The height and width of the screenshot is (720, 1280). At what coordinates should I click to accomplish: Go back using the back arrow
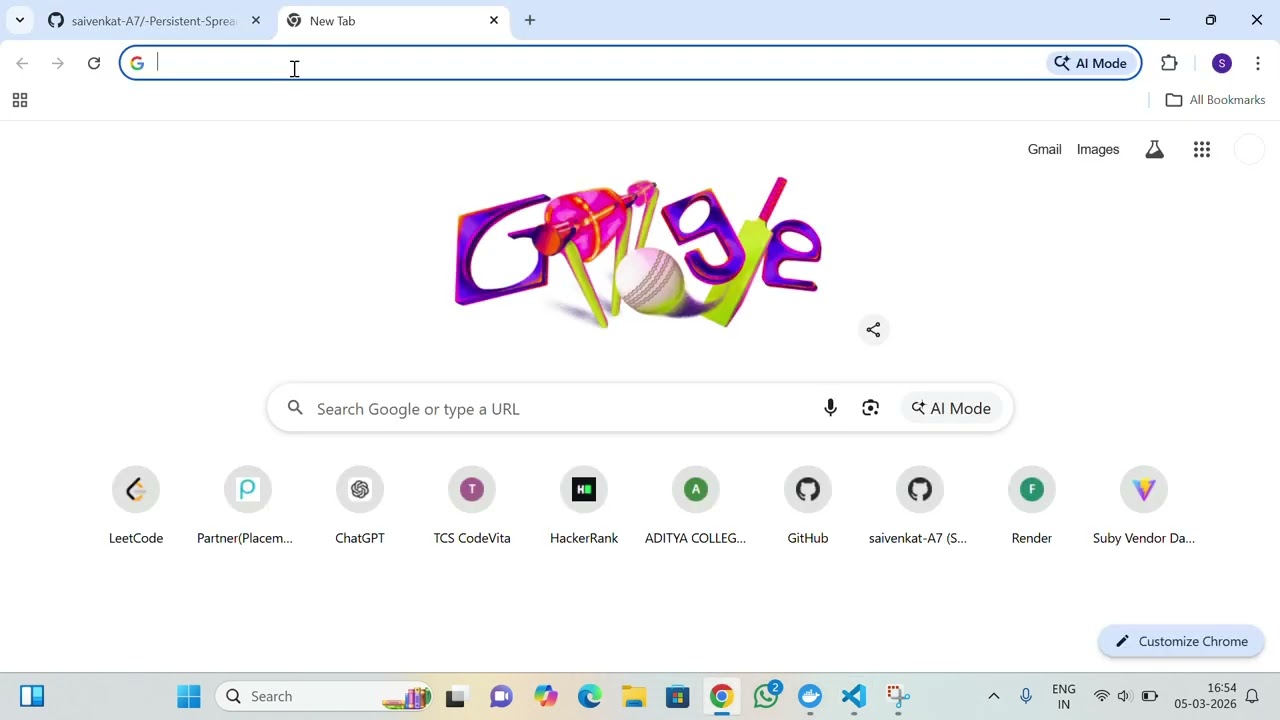[22, 63]
